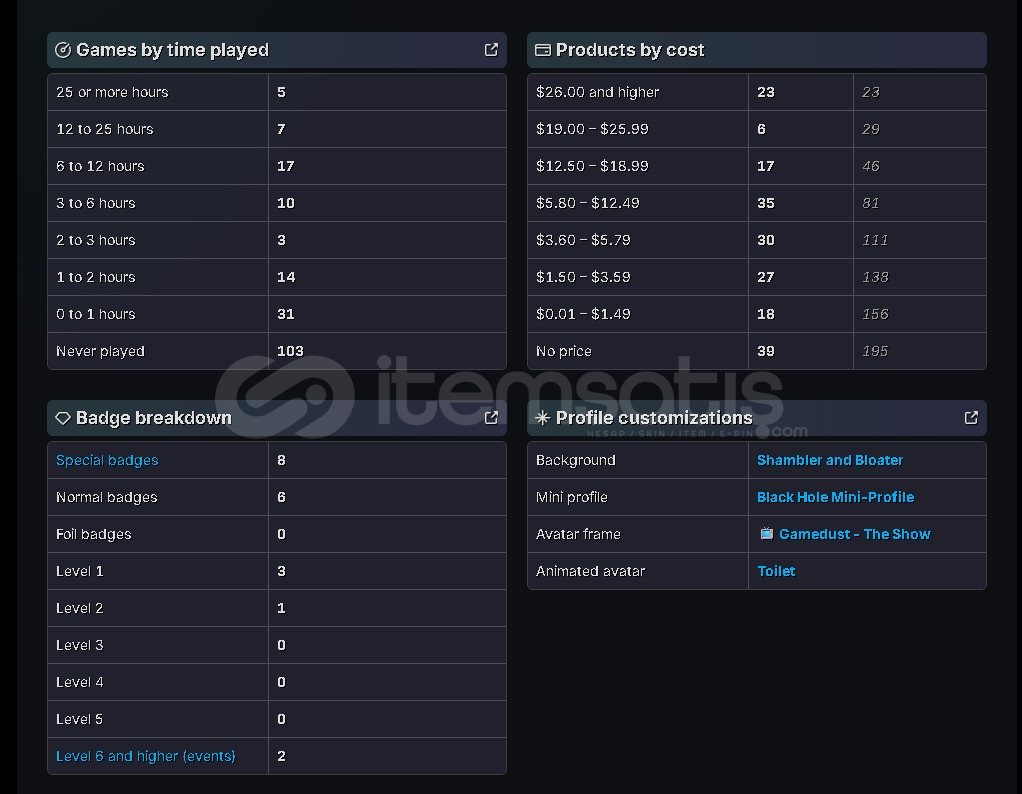
Task: Click the Badge breakdown diamond icon
Action: coord(63,418)
